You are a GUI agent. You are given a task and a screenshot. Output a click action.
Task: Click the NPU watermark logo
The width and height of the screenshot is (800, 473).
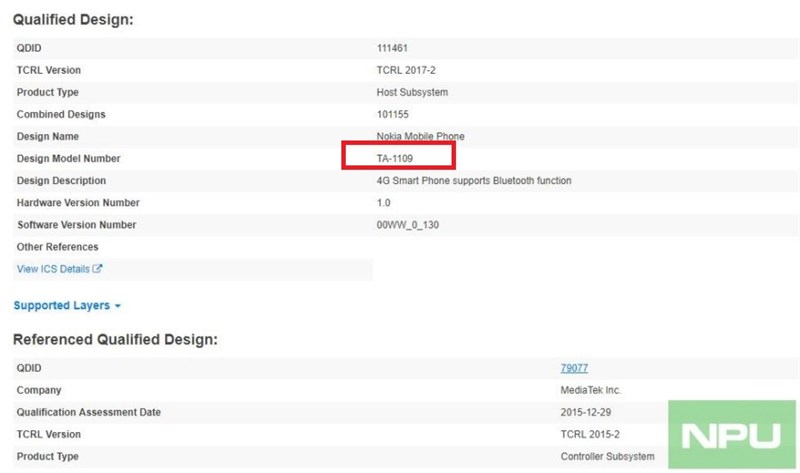pyautogui.click(x=731, y=435)
